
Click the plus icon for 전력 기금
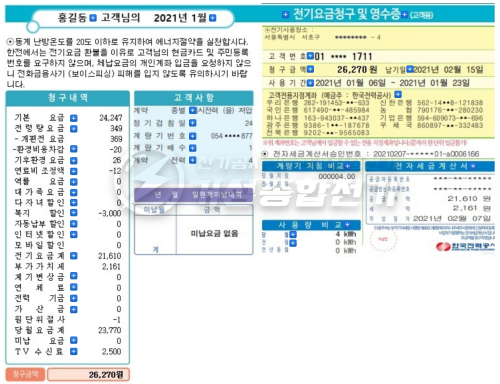click(74, 298)
